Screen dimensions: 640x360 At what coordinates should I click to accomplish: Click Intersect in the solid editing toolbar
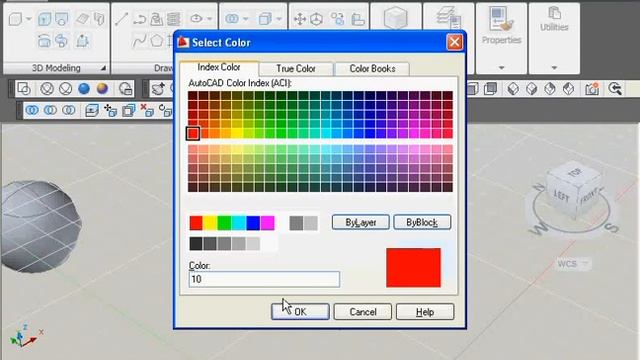[x=69, y=110]
